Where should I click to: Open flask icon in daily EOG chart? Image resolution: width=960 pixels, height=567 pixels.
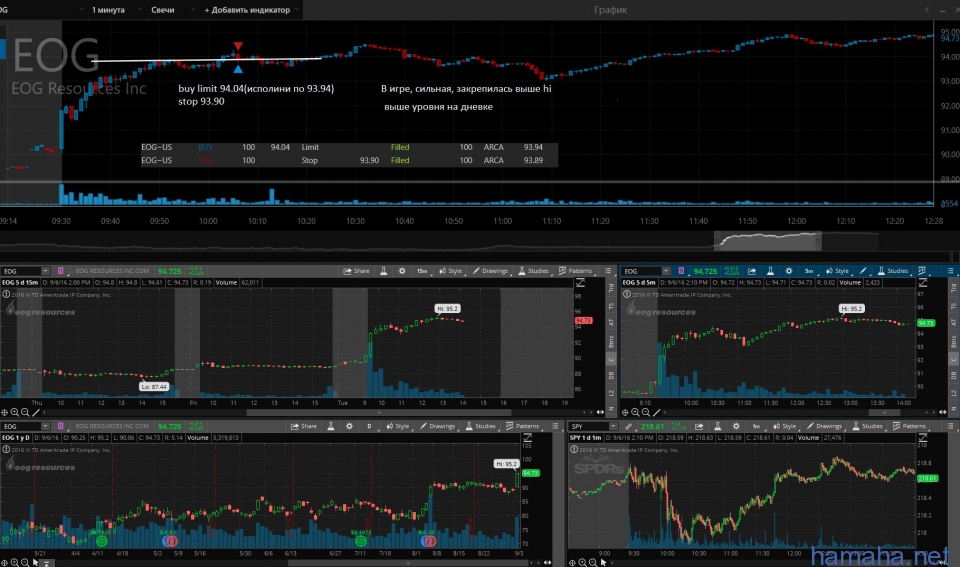click(x=331, y=426)
